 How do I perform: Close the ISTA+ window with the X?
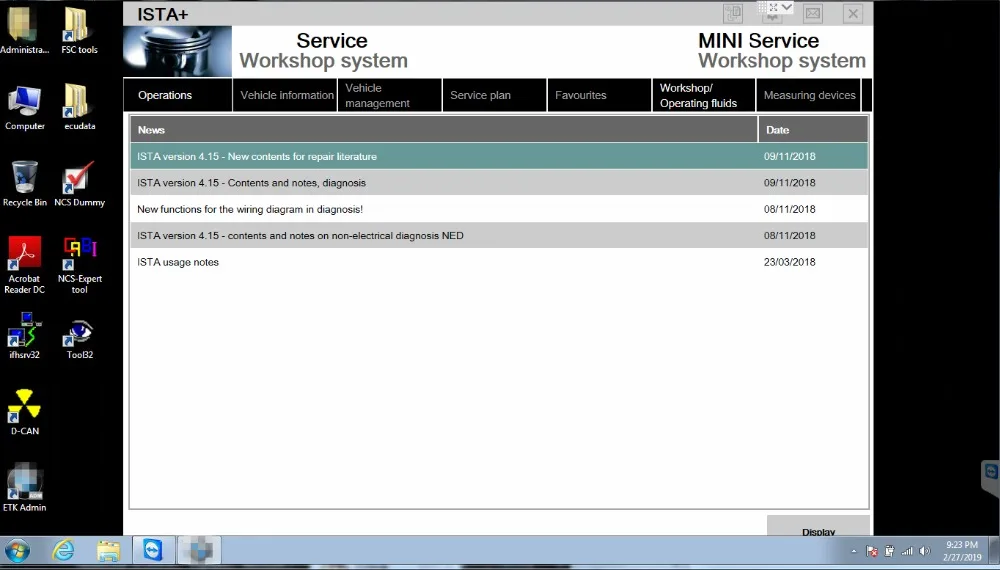pyautogui.click(x=853, y=13)
